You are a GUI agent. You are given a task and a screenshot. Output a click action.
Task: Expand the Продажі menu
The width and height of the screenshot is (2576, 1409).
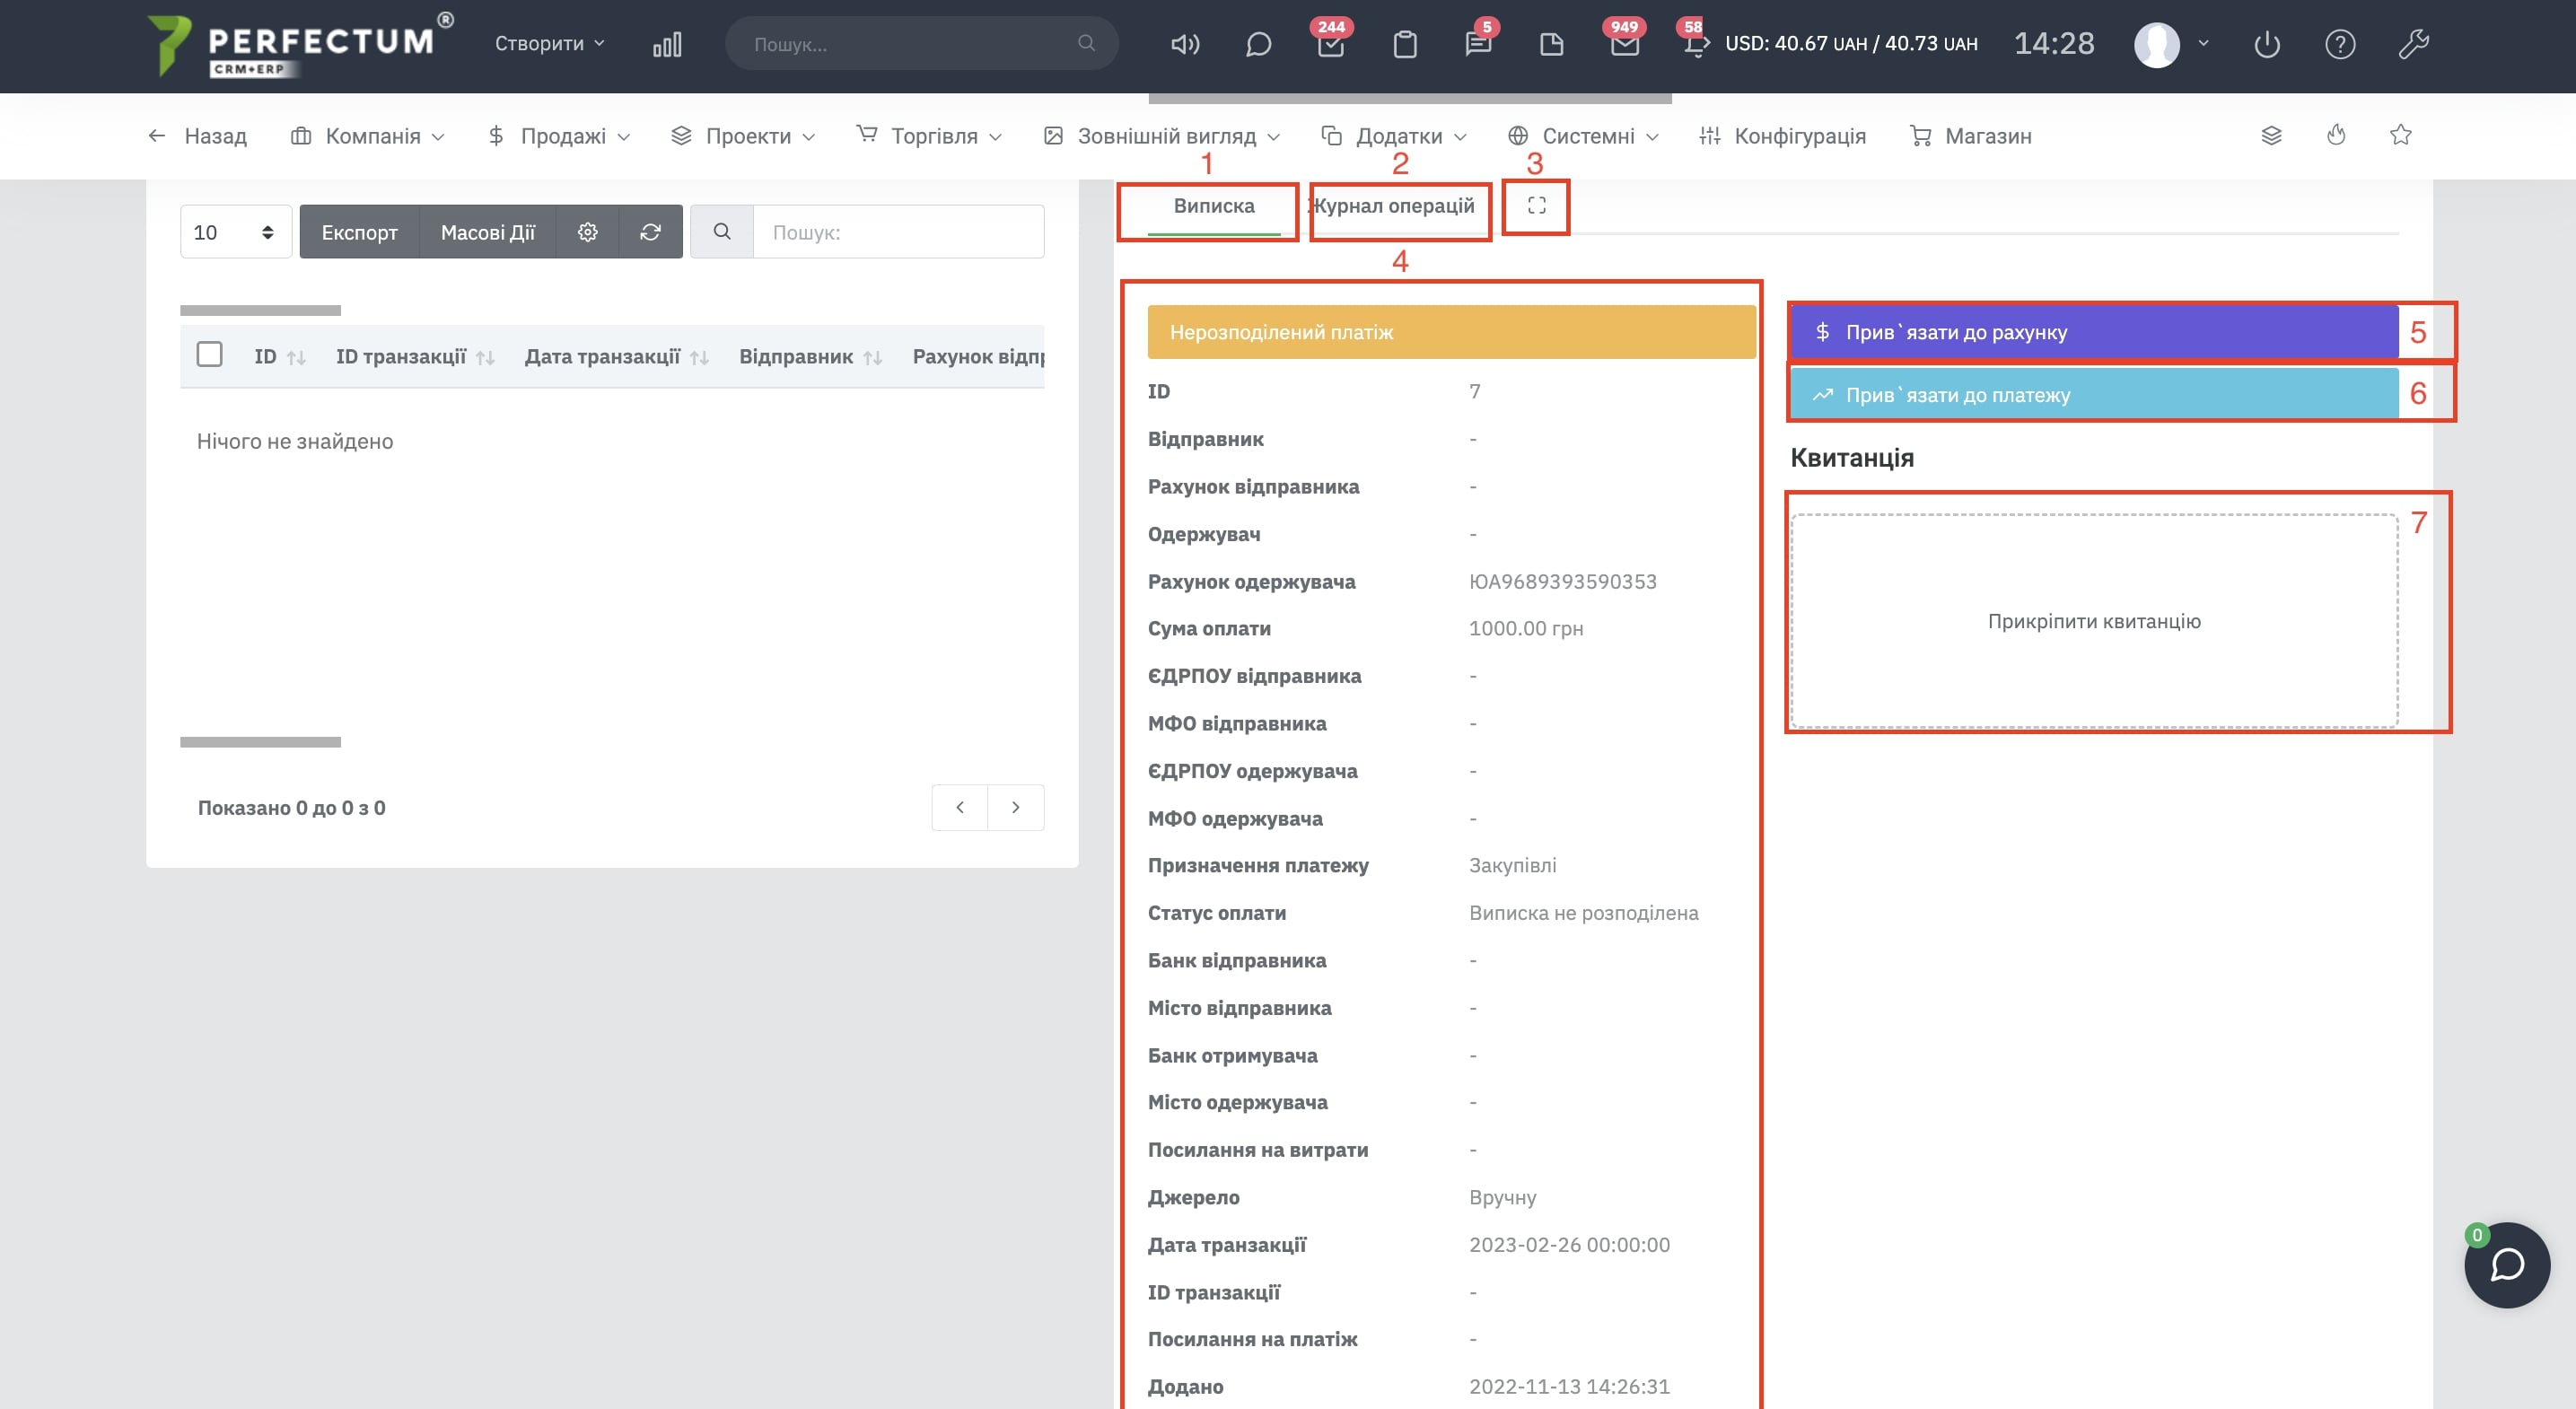pyautogui.click(x=559, y=136)
